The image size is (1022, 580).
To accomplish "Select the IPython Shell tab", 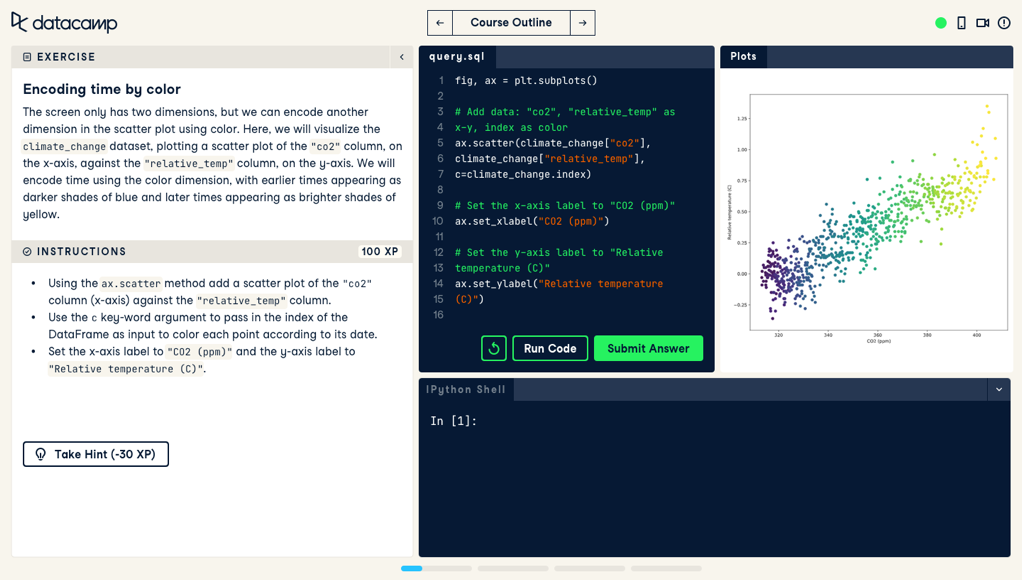I will pyautogui.click(x=465, y=389).
